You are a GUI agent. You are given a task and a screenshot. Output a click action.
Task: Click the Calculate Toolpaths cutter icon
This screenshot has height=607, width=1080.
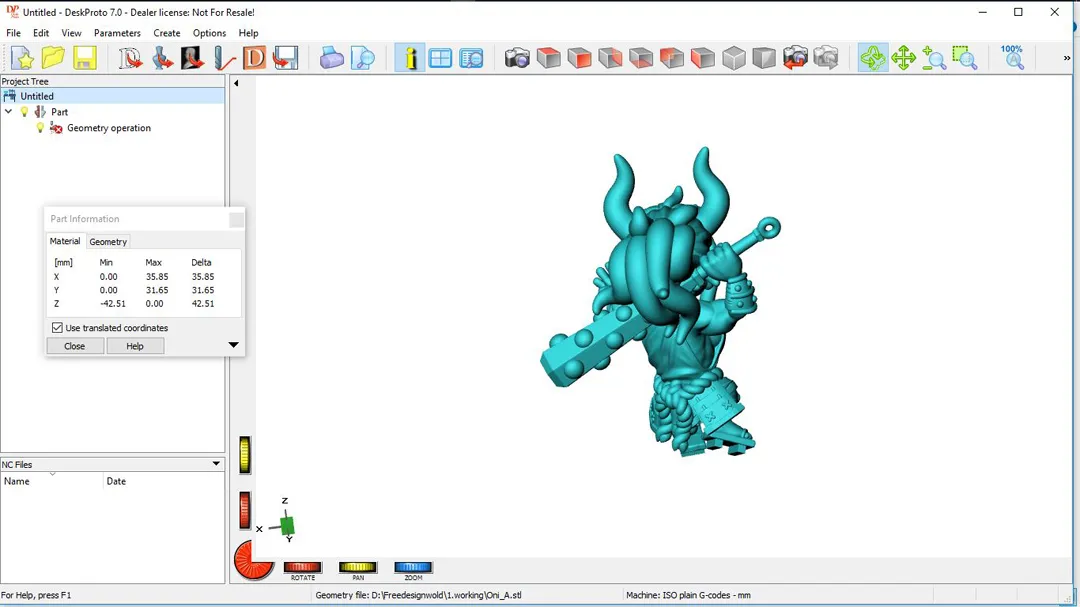pos(224,58)
